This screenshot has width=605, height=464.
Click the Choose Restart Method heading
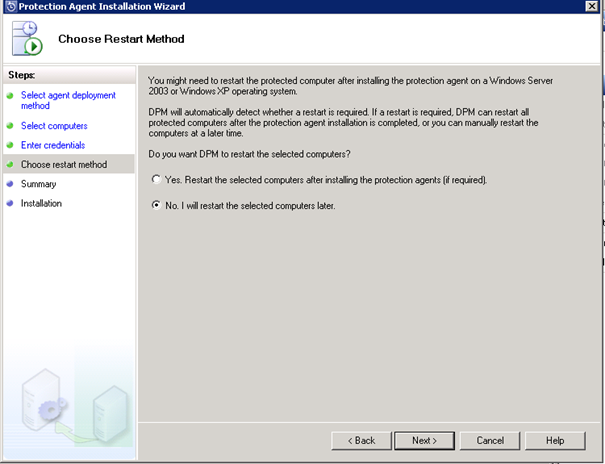[x=121, y=39]
